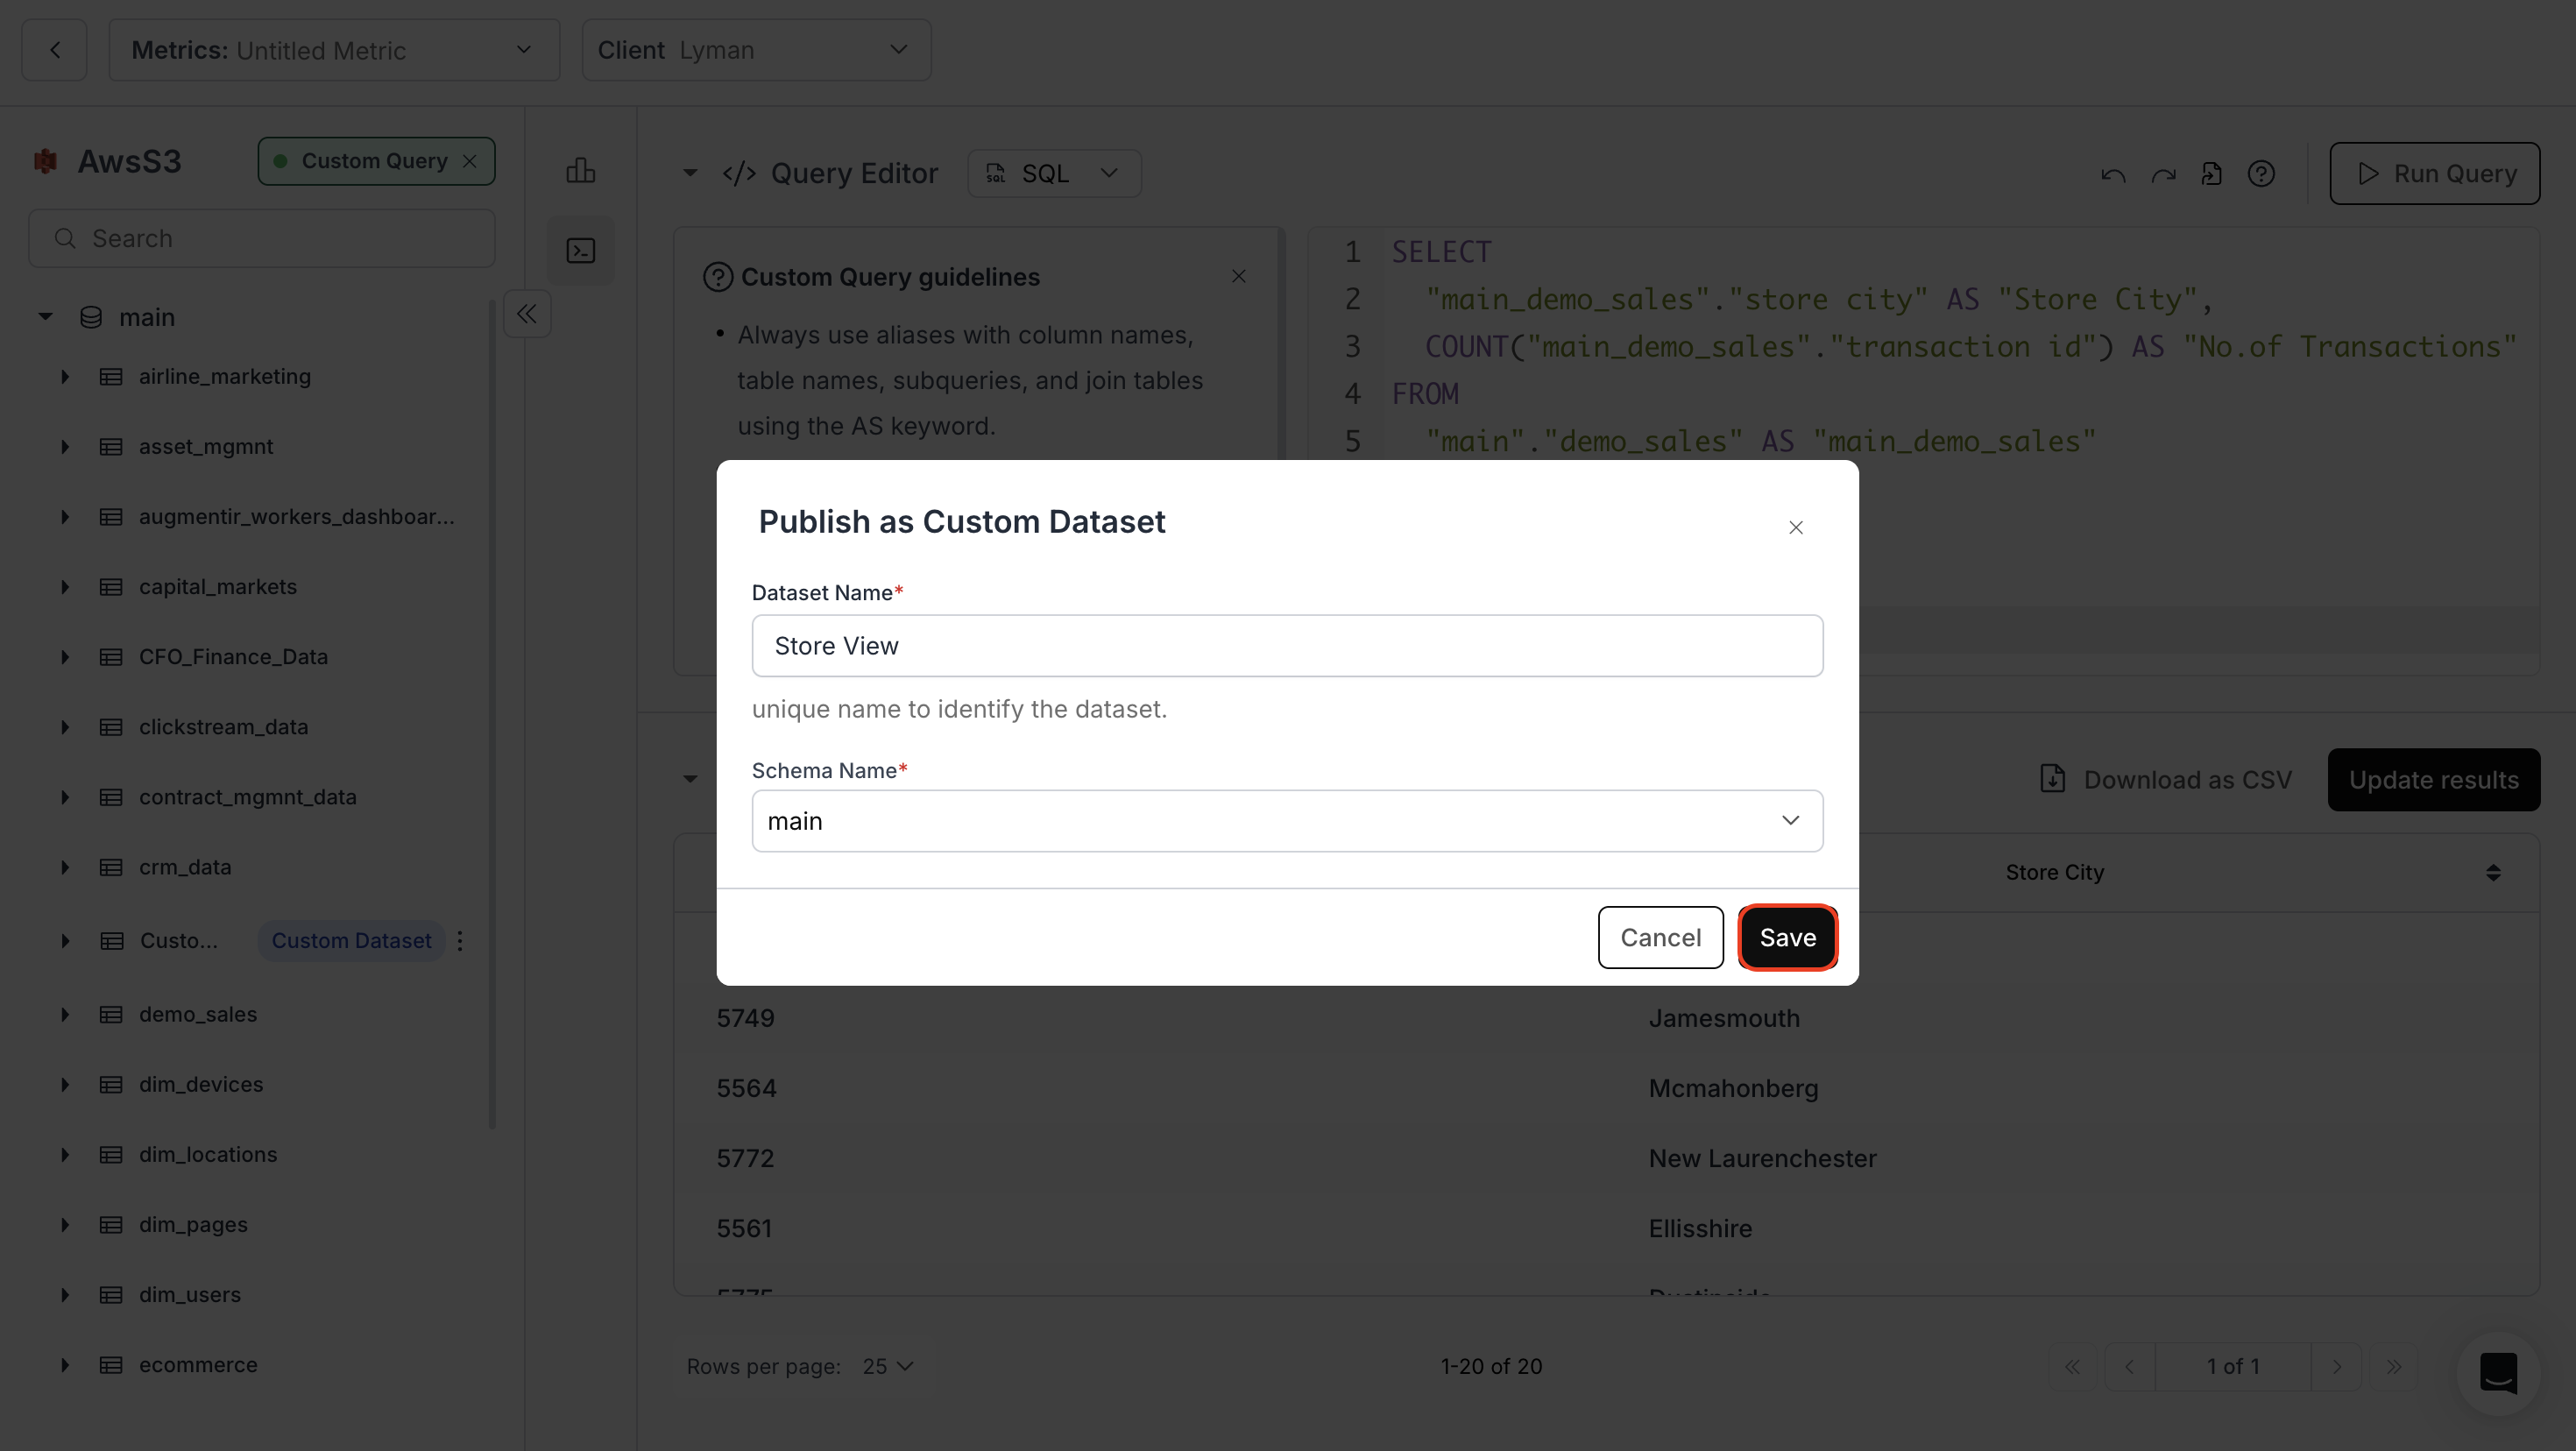Open the three-dot menu next to Custom Dataset
Viewport: 2576px width, 1451px height.
459,940
